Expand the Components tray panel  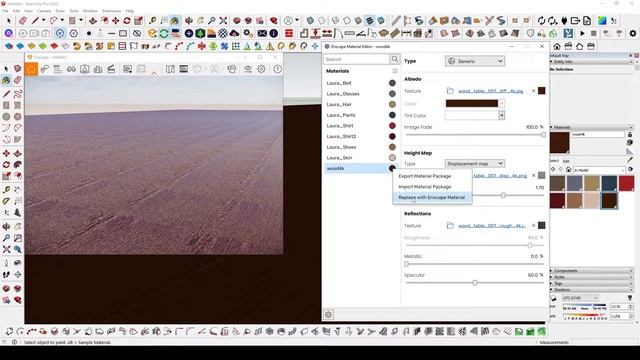(591, 271)
